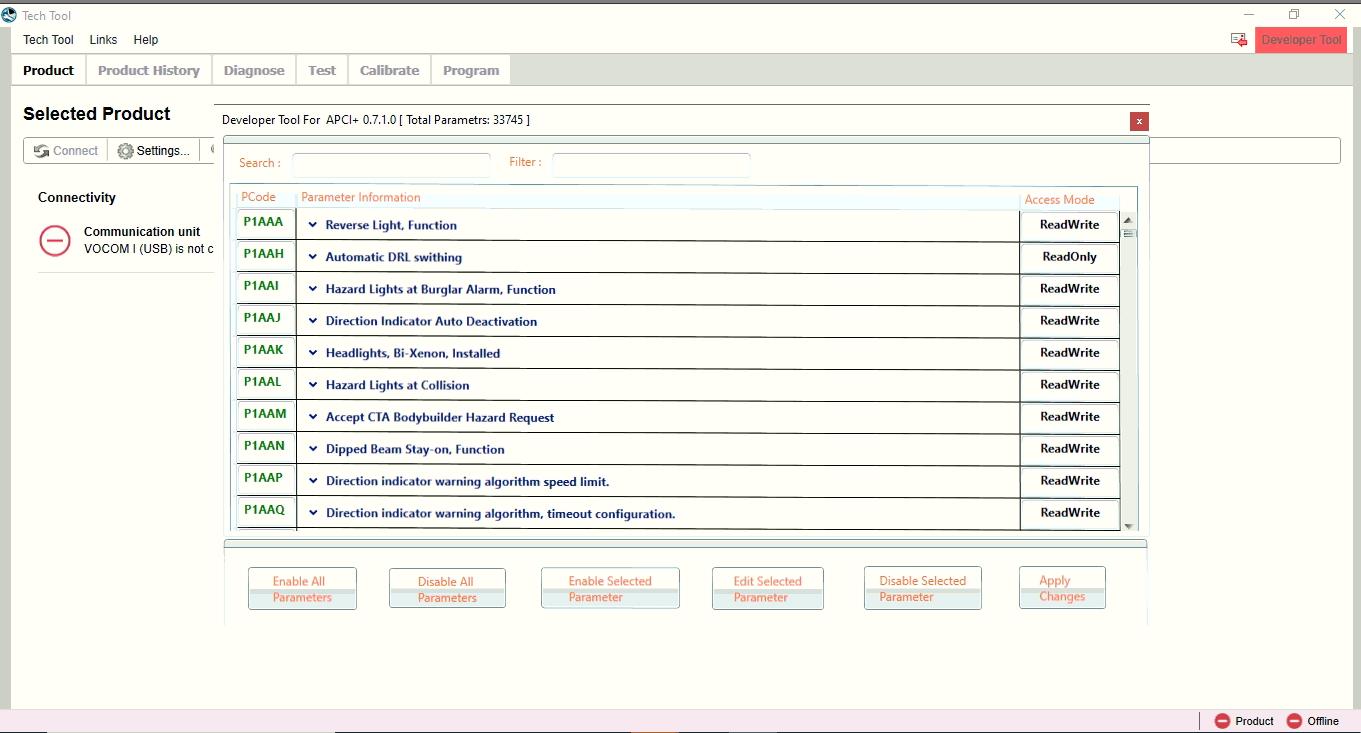The height and width of the screenshot is (733, 1361).
Task: Toggle ReadOnly access for Automatic DRL swithing
Action: (1068, 257)
